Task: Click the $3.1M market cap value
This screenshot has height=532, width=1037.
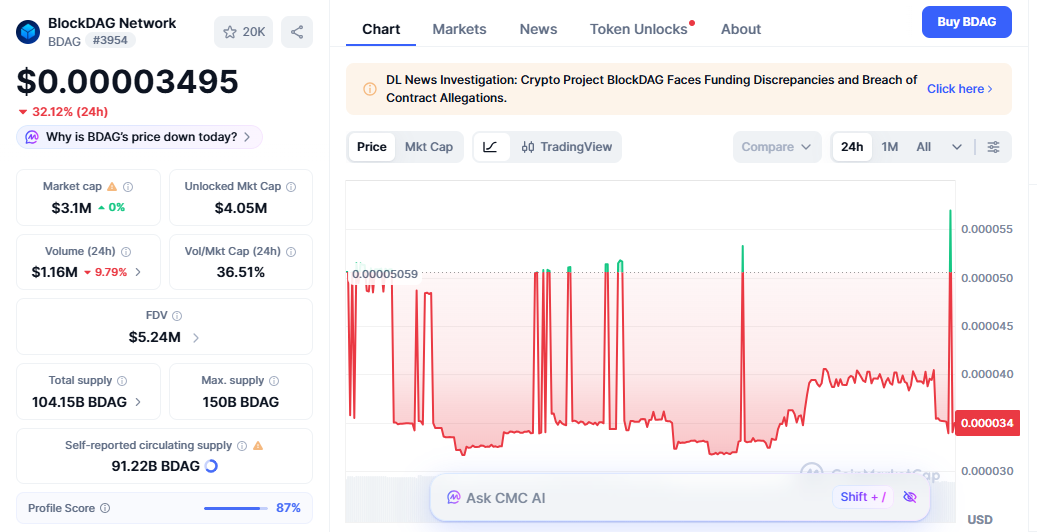Action: [x=71, y=208]
